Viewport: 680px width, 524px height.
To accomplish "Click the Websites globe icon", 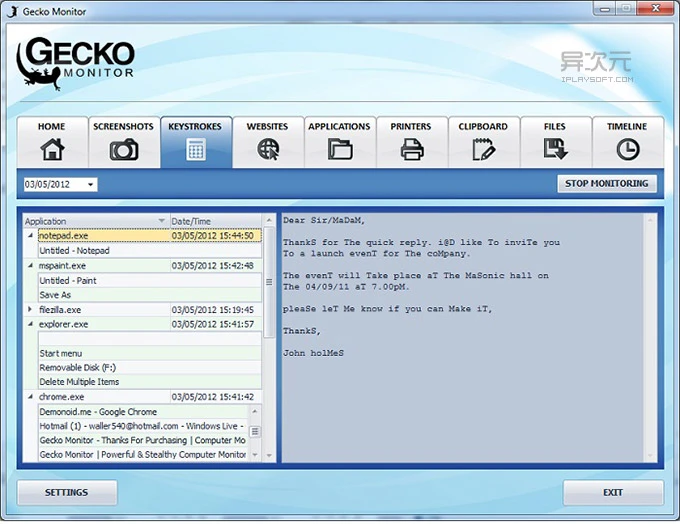I will tap(268, 150).
